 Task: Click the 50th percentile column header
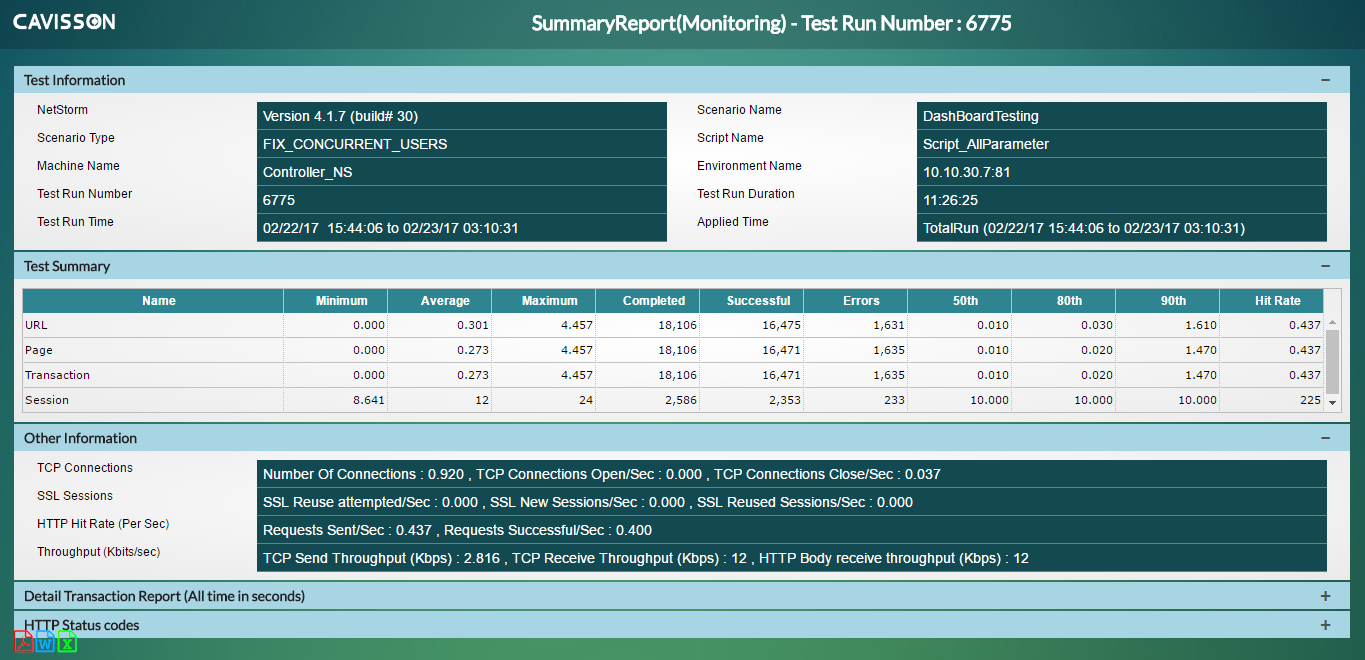pos(960,301)
